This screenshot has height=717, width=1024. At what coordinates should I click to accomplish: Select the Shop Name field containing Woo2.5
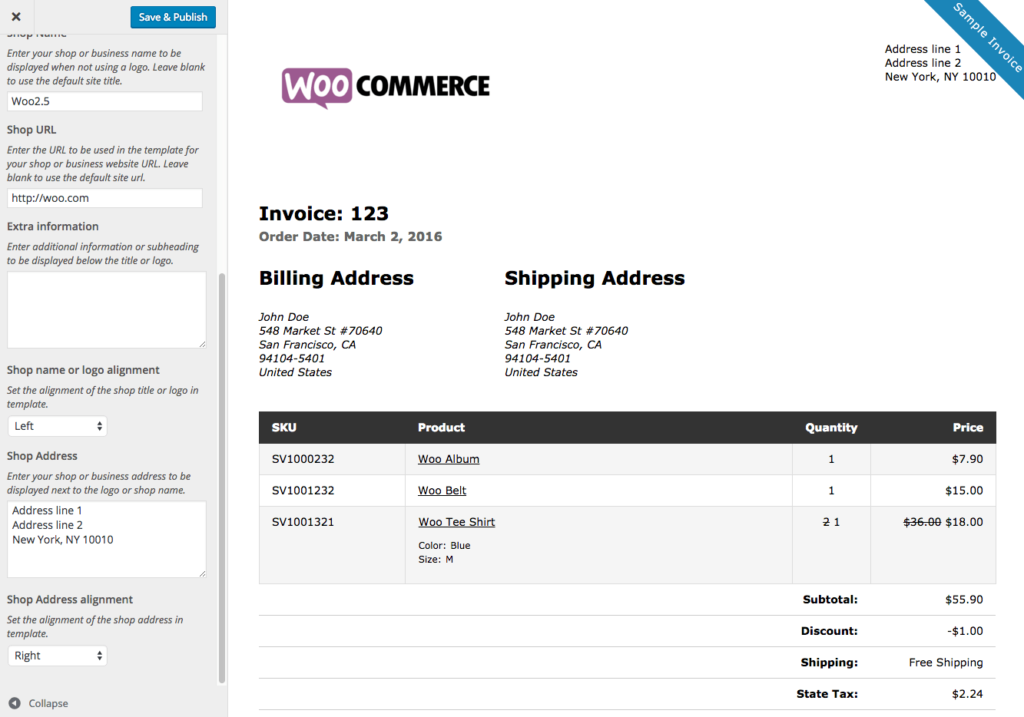click(104, 100)
